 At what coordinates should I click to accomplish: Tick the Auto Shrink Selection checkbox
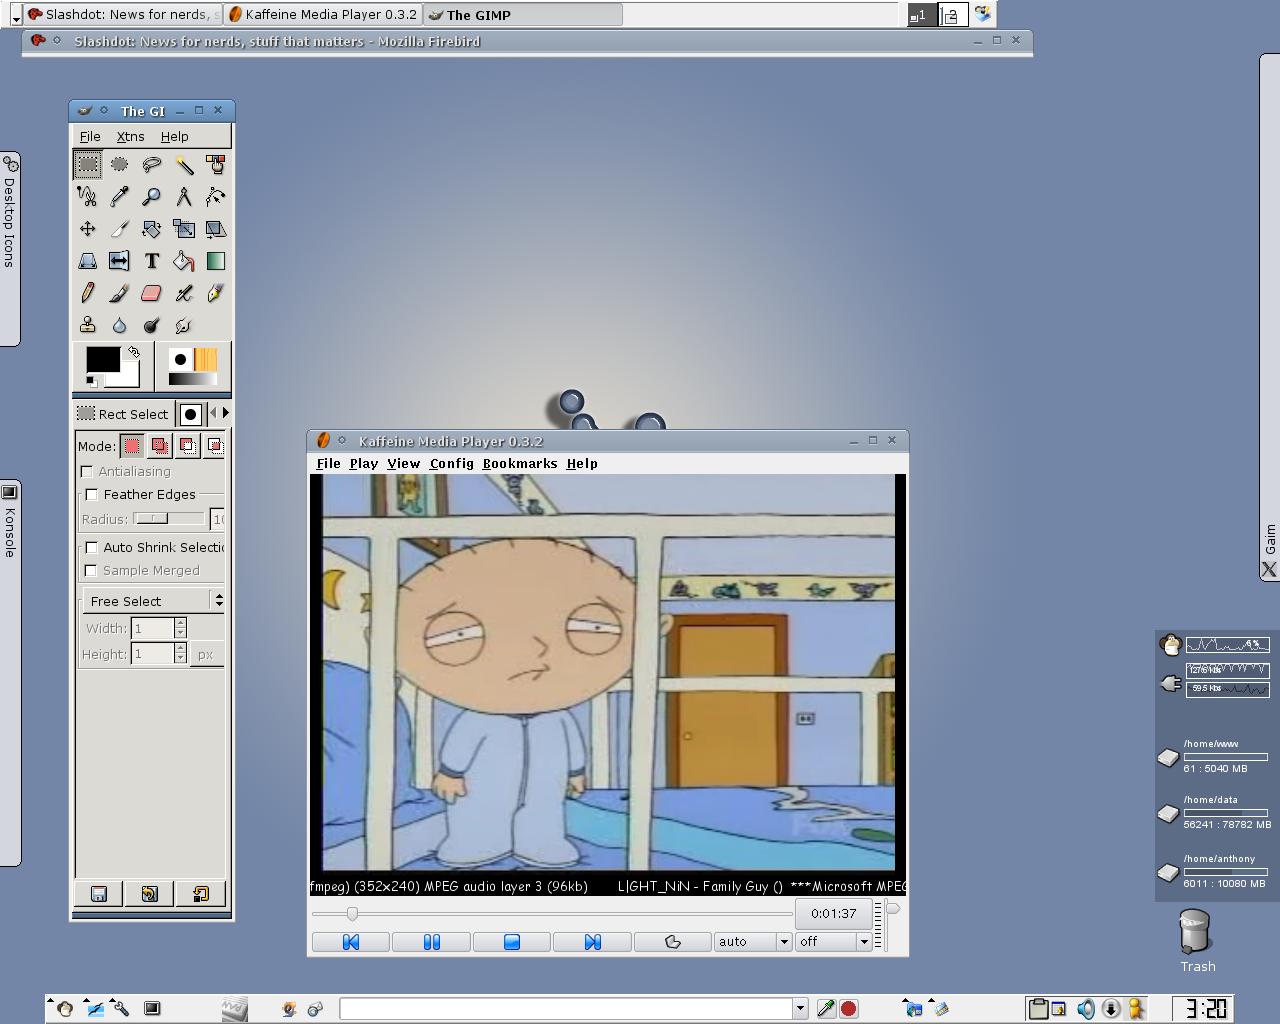tap(92, 547)
